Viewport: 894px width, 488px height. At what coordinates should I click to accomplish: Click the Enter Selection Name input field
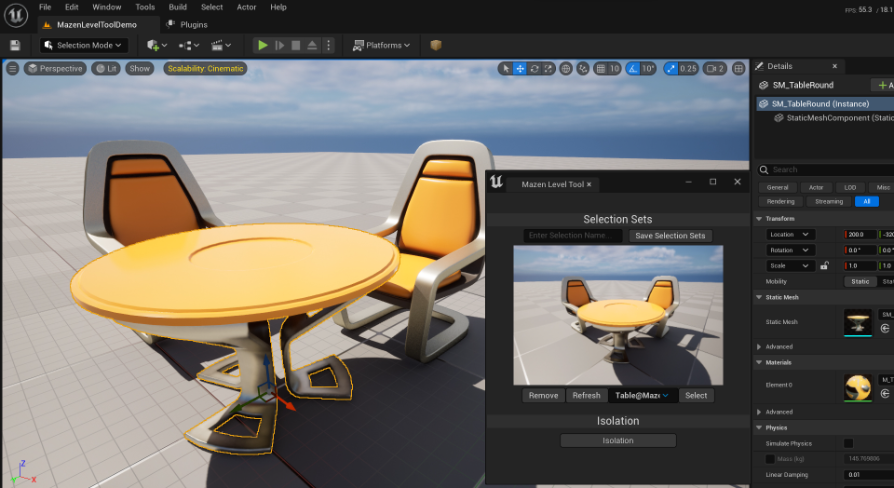tap(573, 235)
